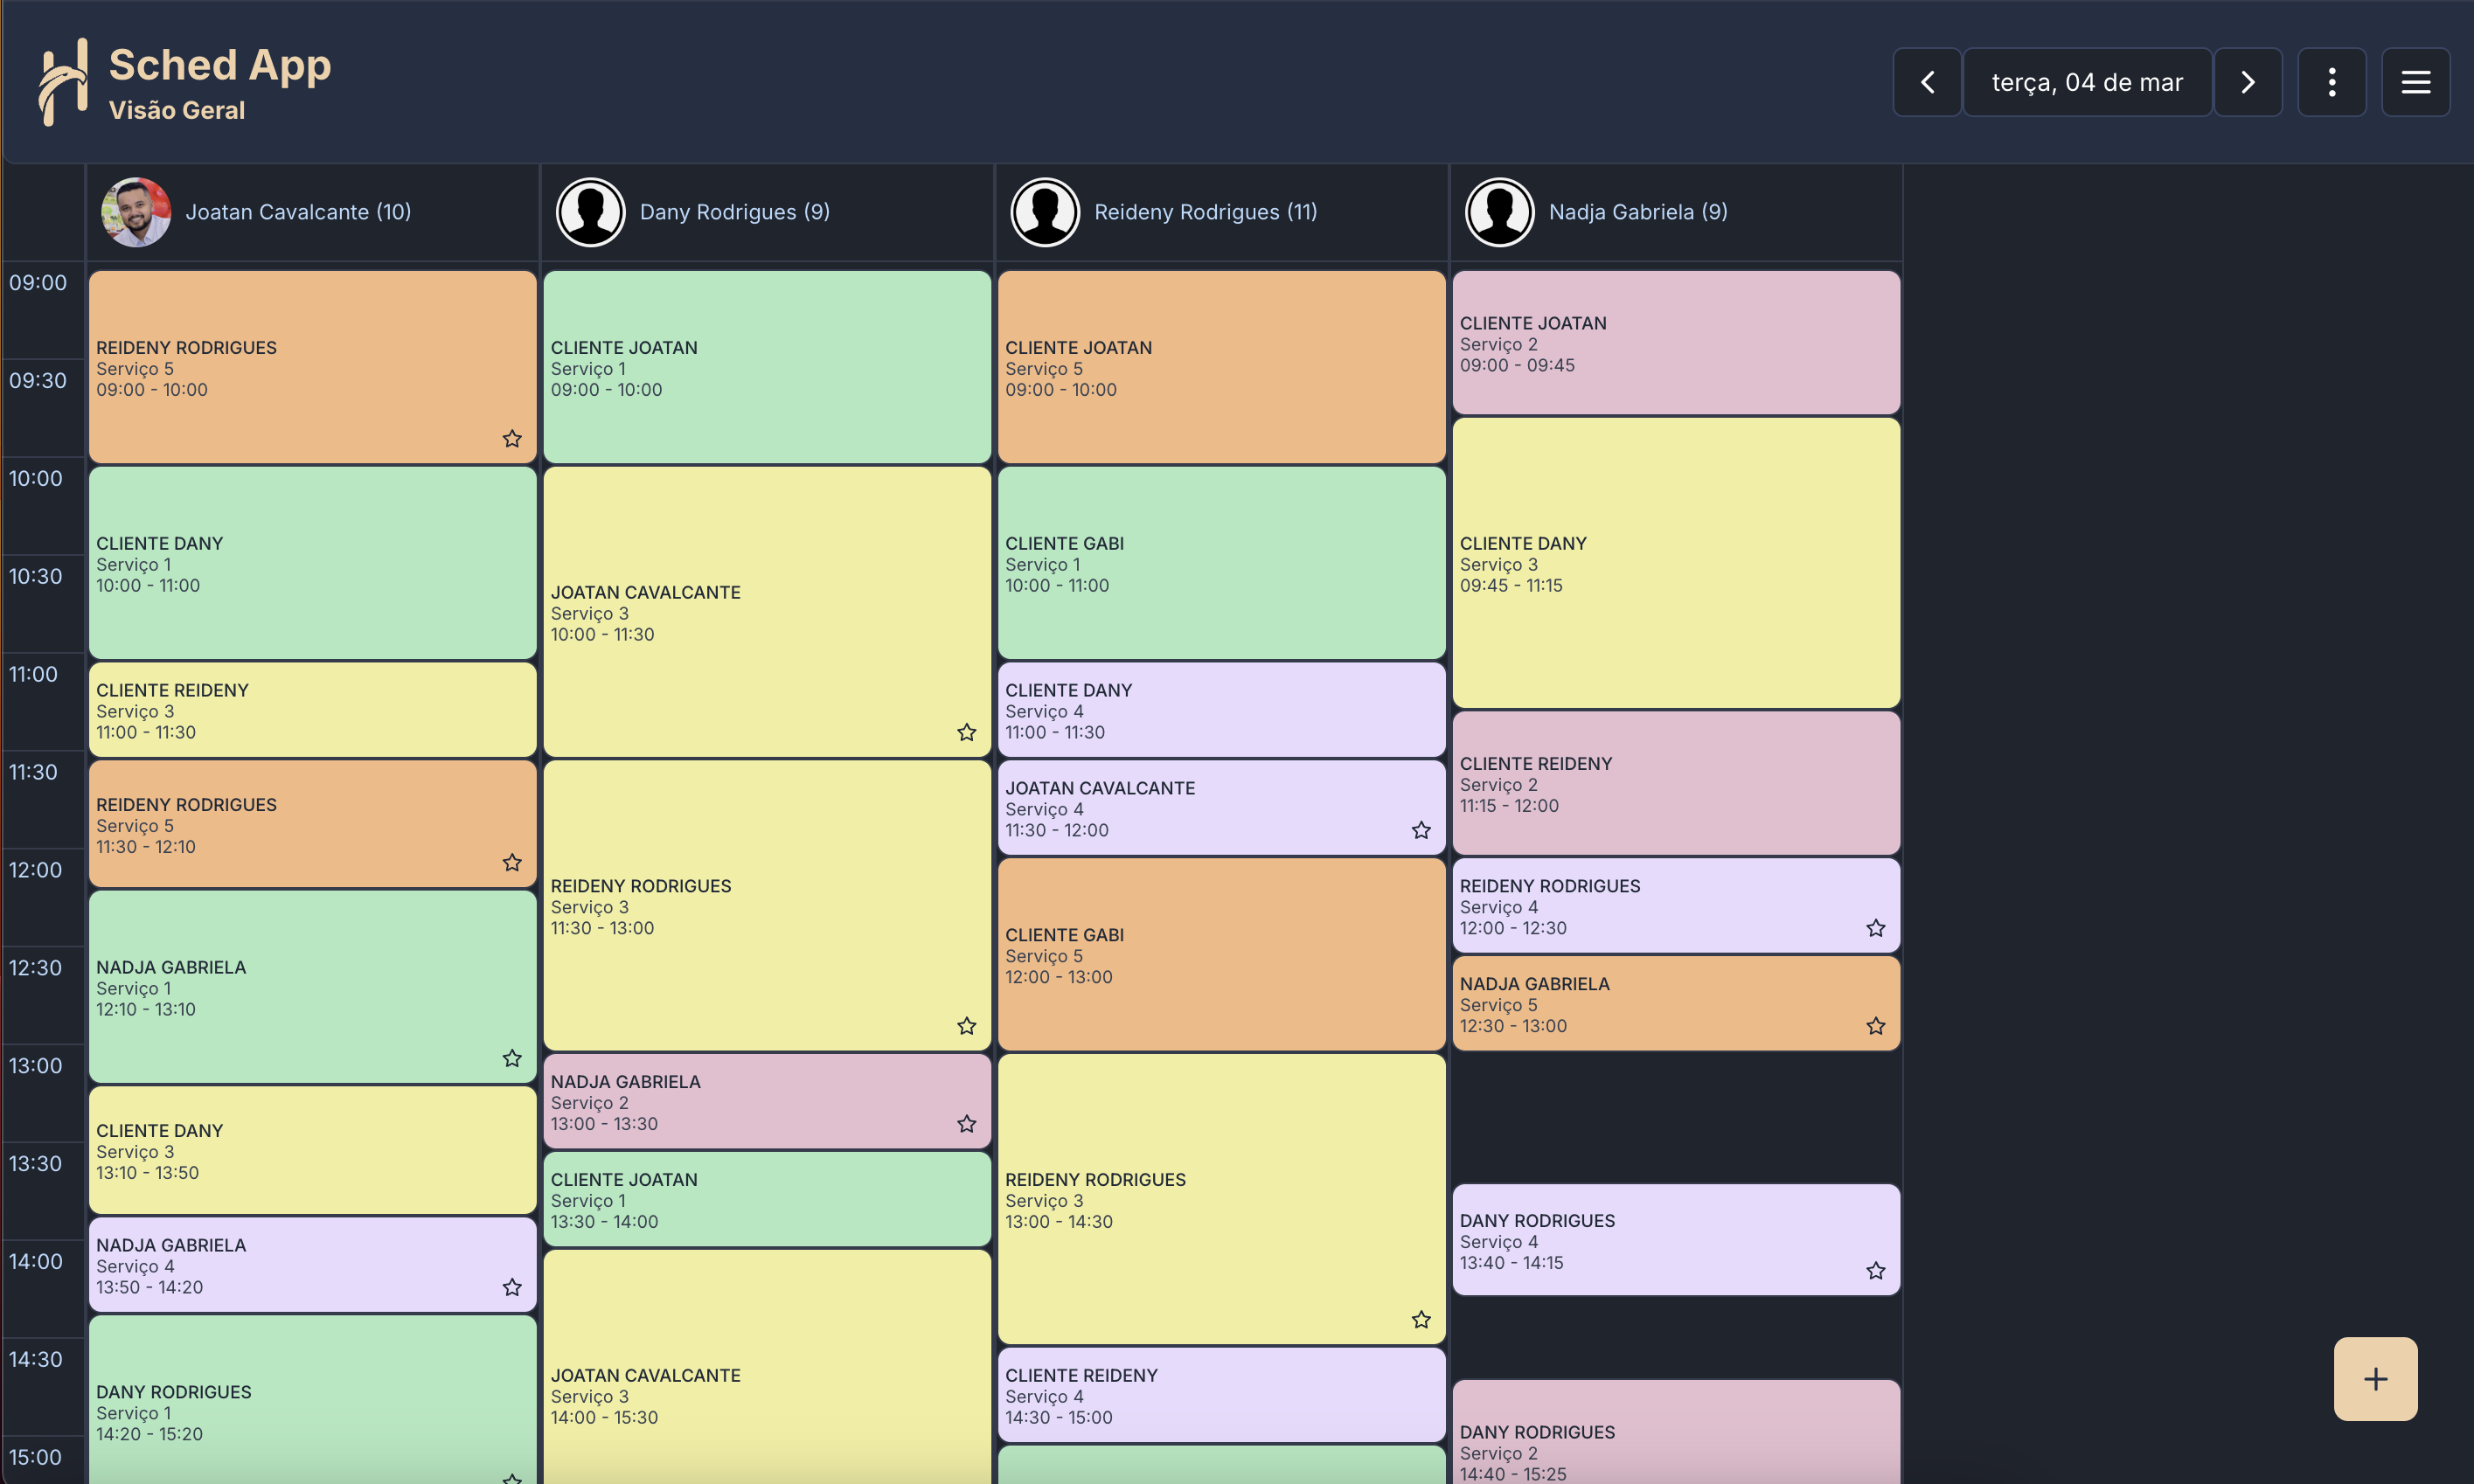Open the date picker 'terça, 04 de mar'
Screen dimensions: 2474x1484
tap(2086, 82)
